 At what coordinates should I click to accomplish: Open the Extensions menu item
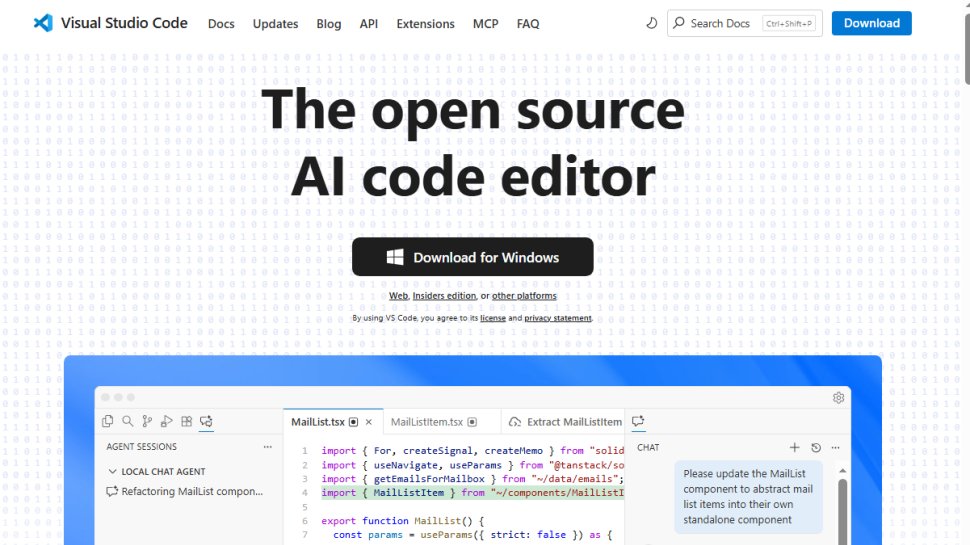426,24
